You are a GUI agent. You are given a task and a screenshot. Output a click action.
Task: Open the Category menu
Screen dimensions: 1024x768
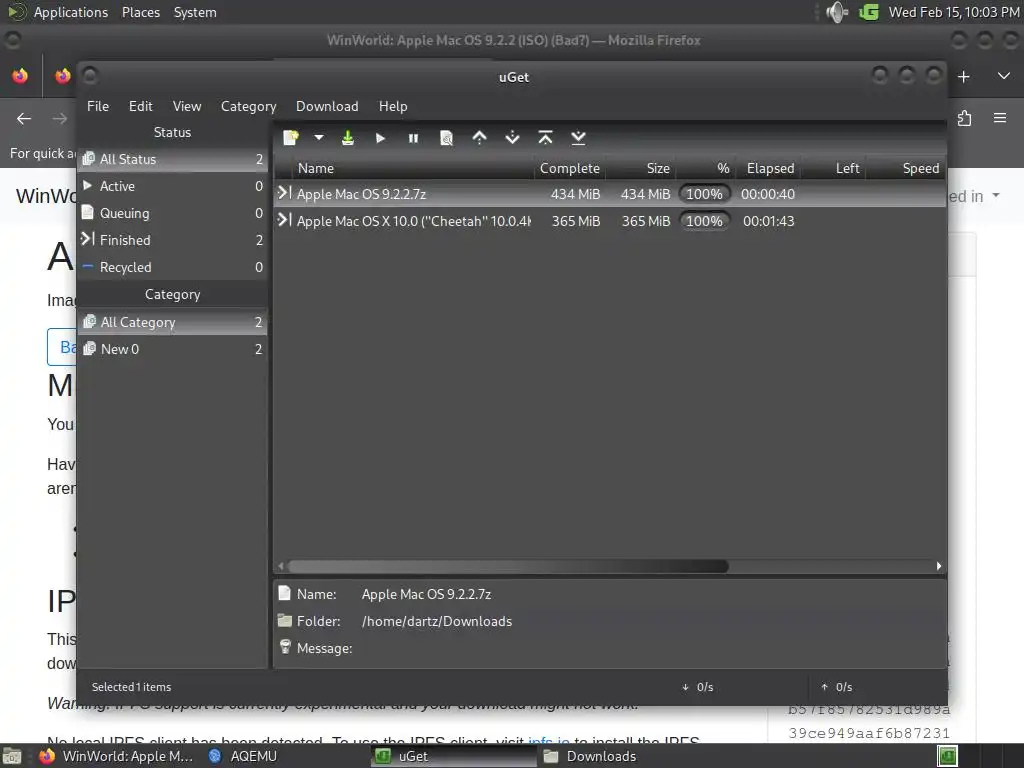[x=248, y=106]
